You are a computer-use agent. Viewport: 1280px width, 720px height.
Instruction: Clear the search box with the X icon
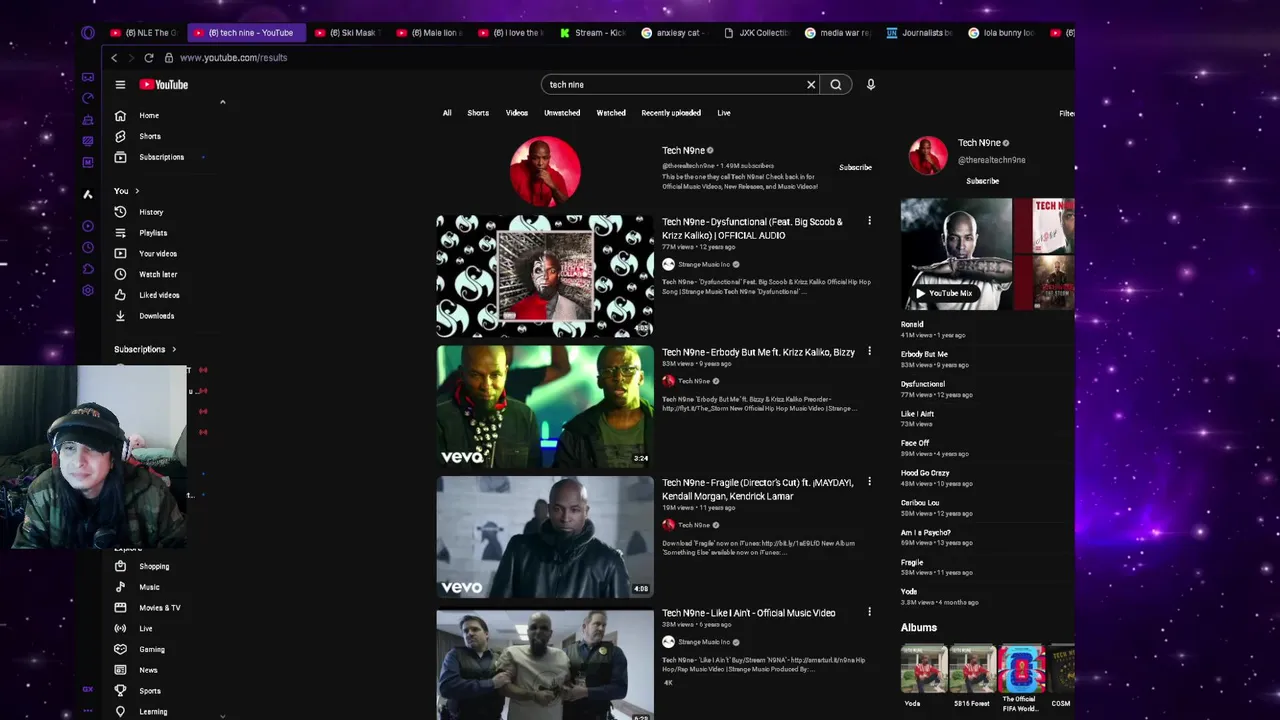click(811, 85)
